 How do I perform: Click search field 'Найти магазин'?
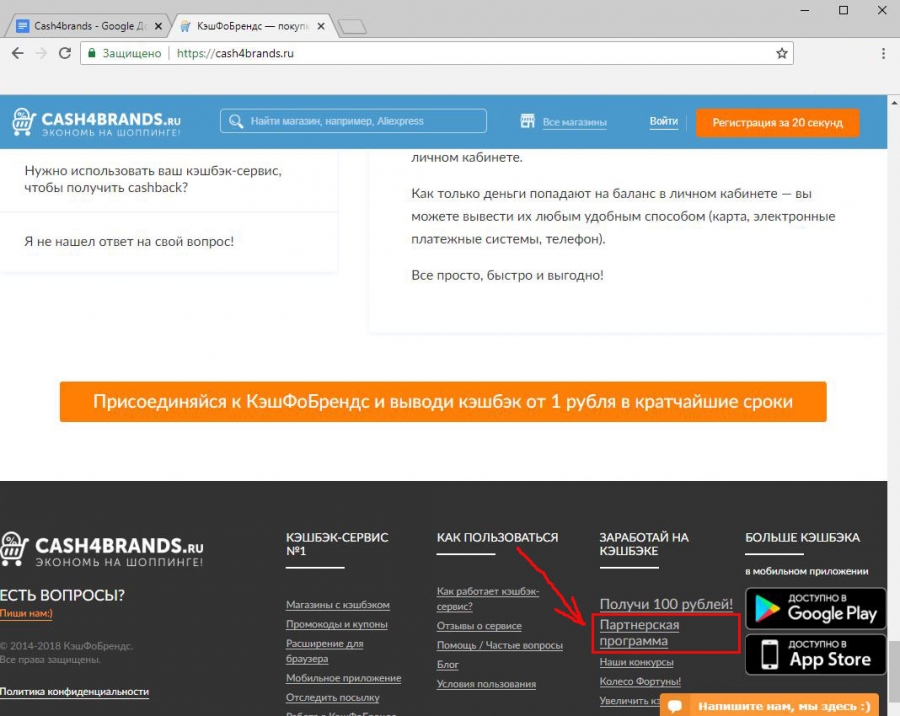coord(353,121)
